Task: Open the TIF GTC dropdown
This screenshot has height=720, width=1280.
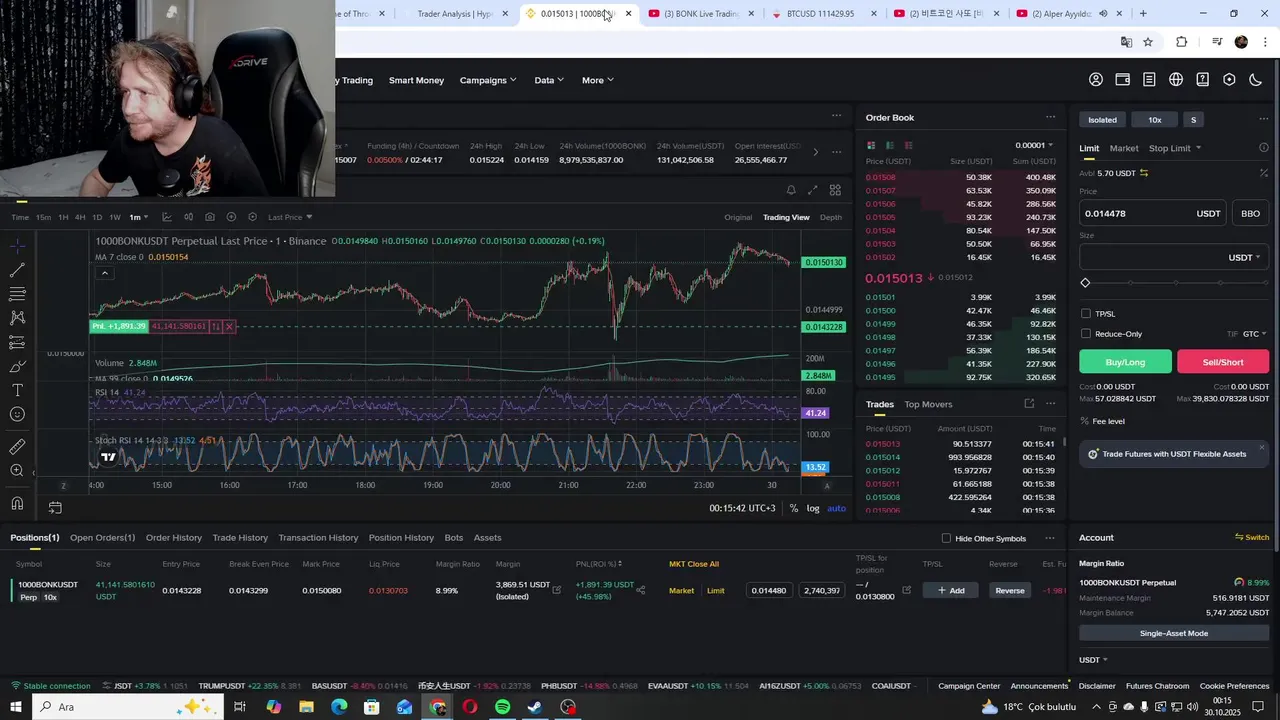Action: [1255, 334]
